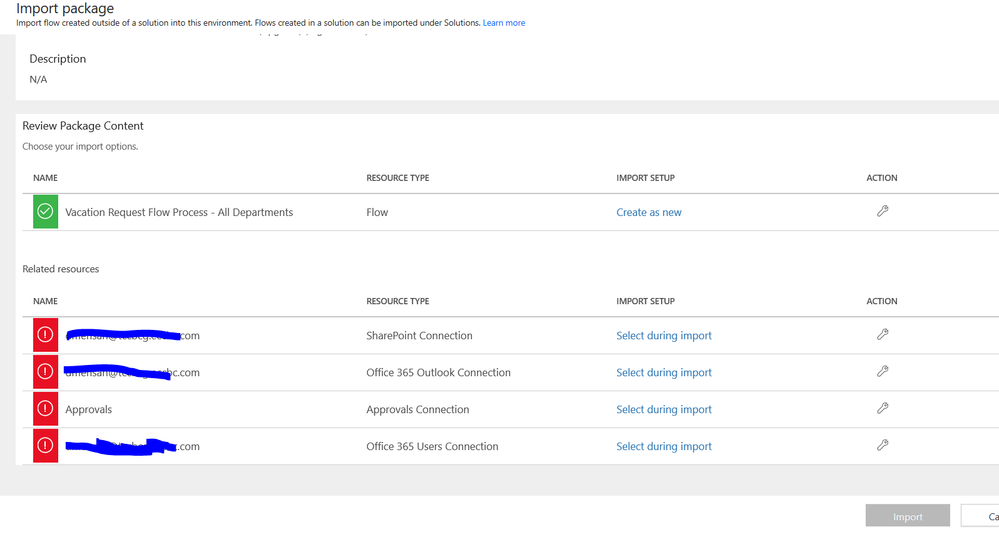999x534 pixels.
Task: Click the Approvals resource name
Action: tap(89, 410)
